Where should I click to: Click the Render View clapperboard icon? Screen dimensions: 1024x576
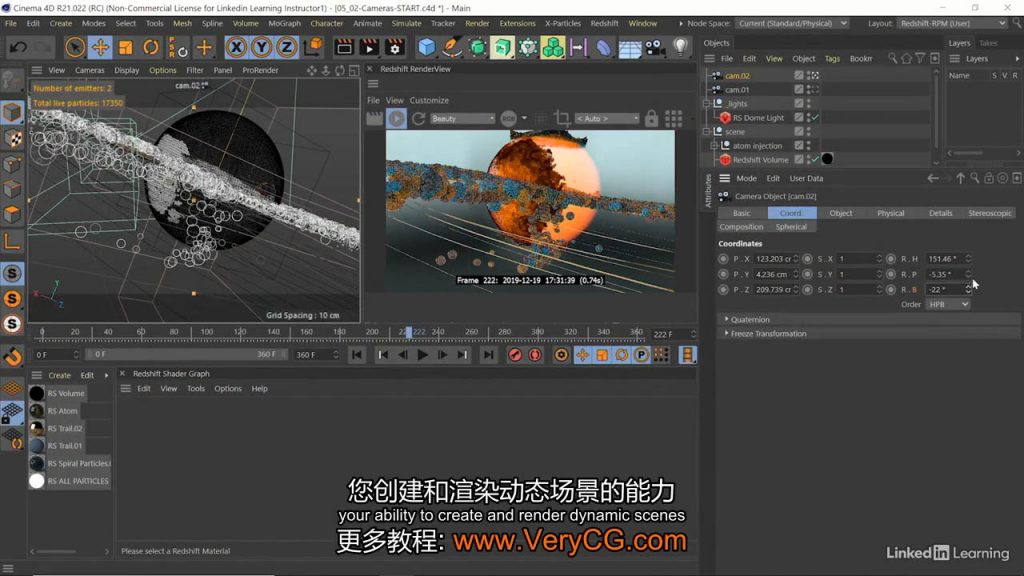(x=344, y=47)
